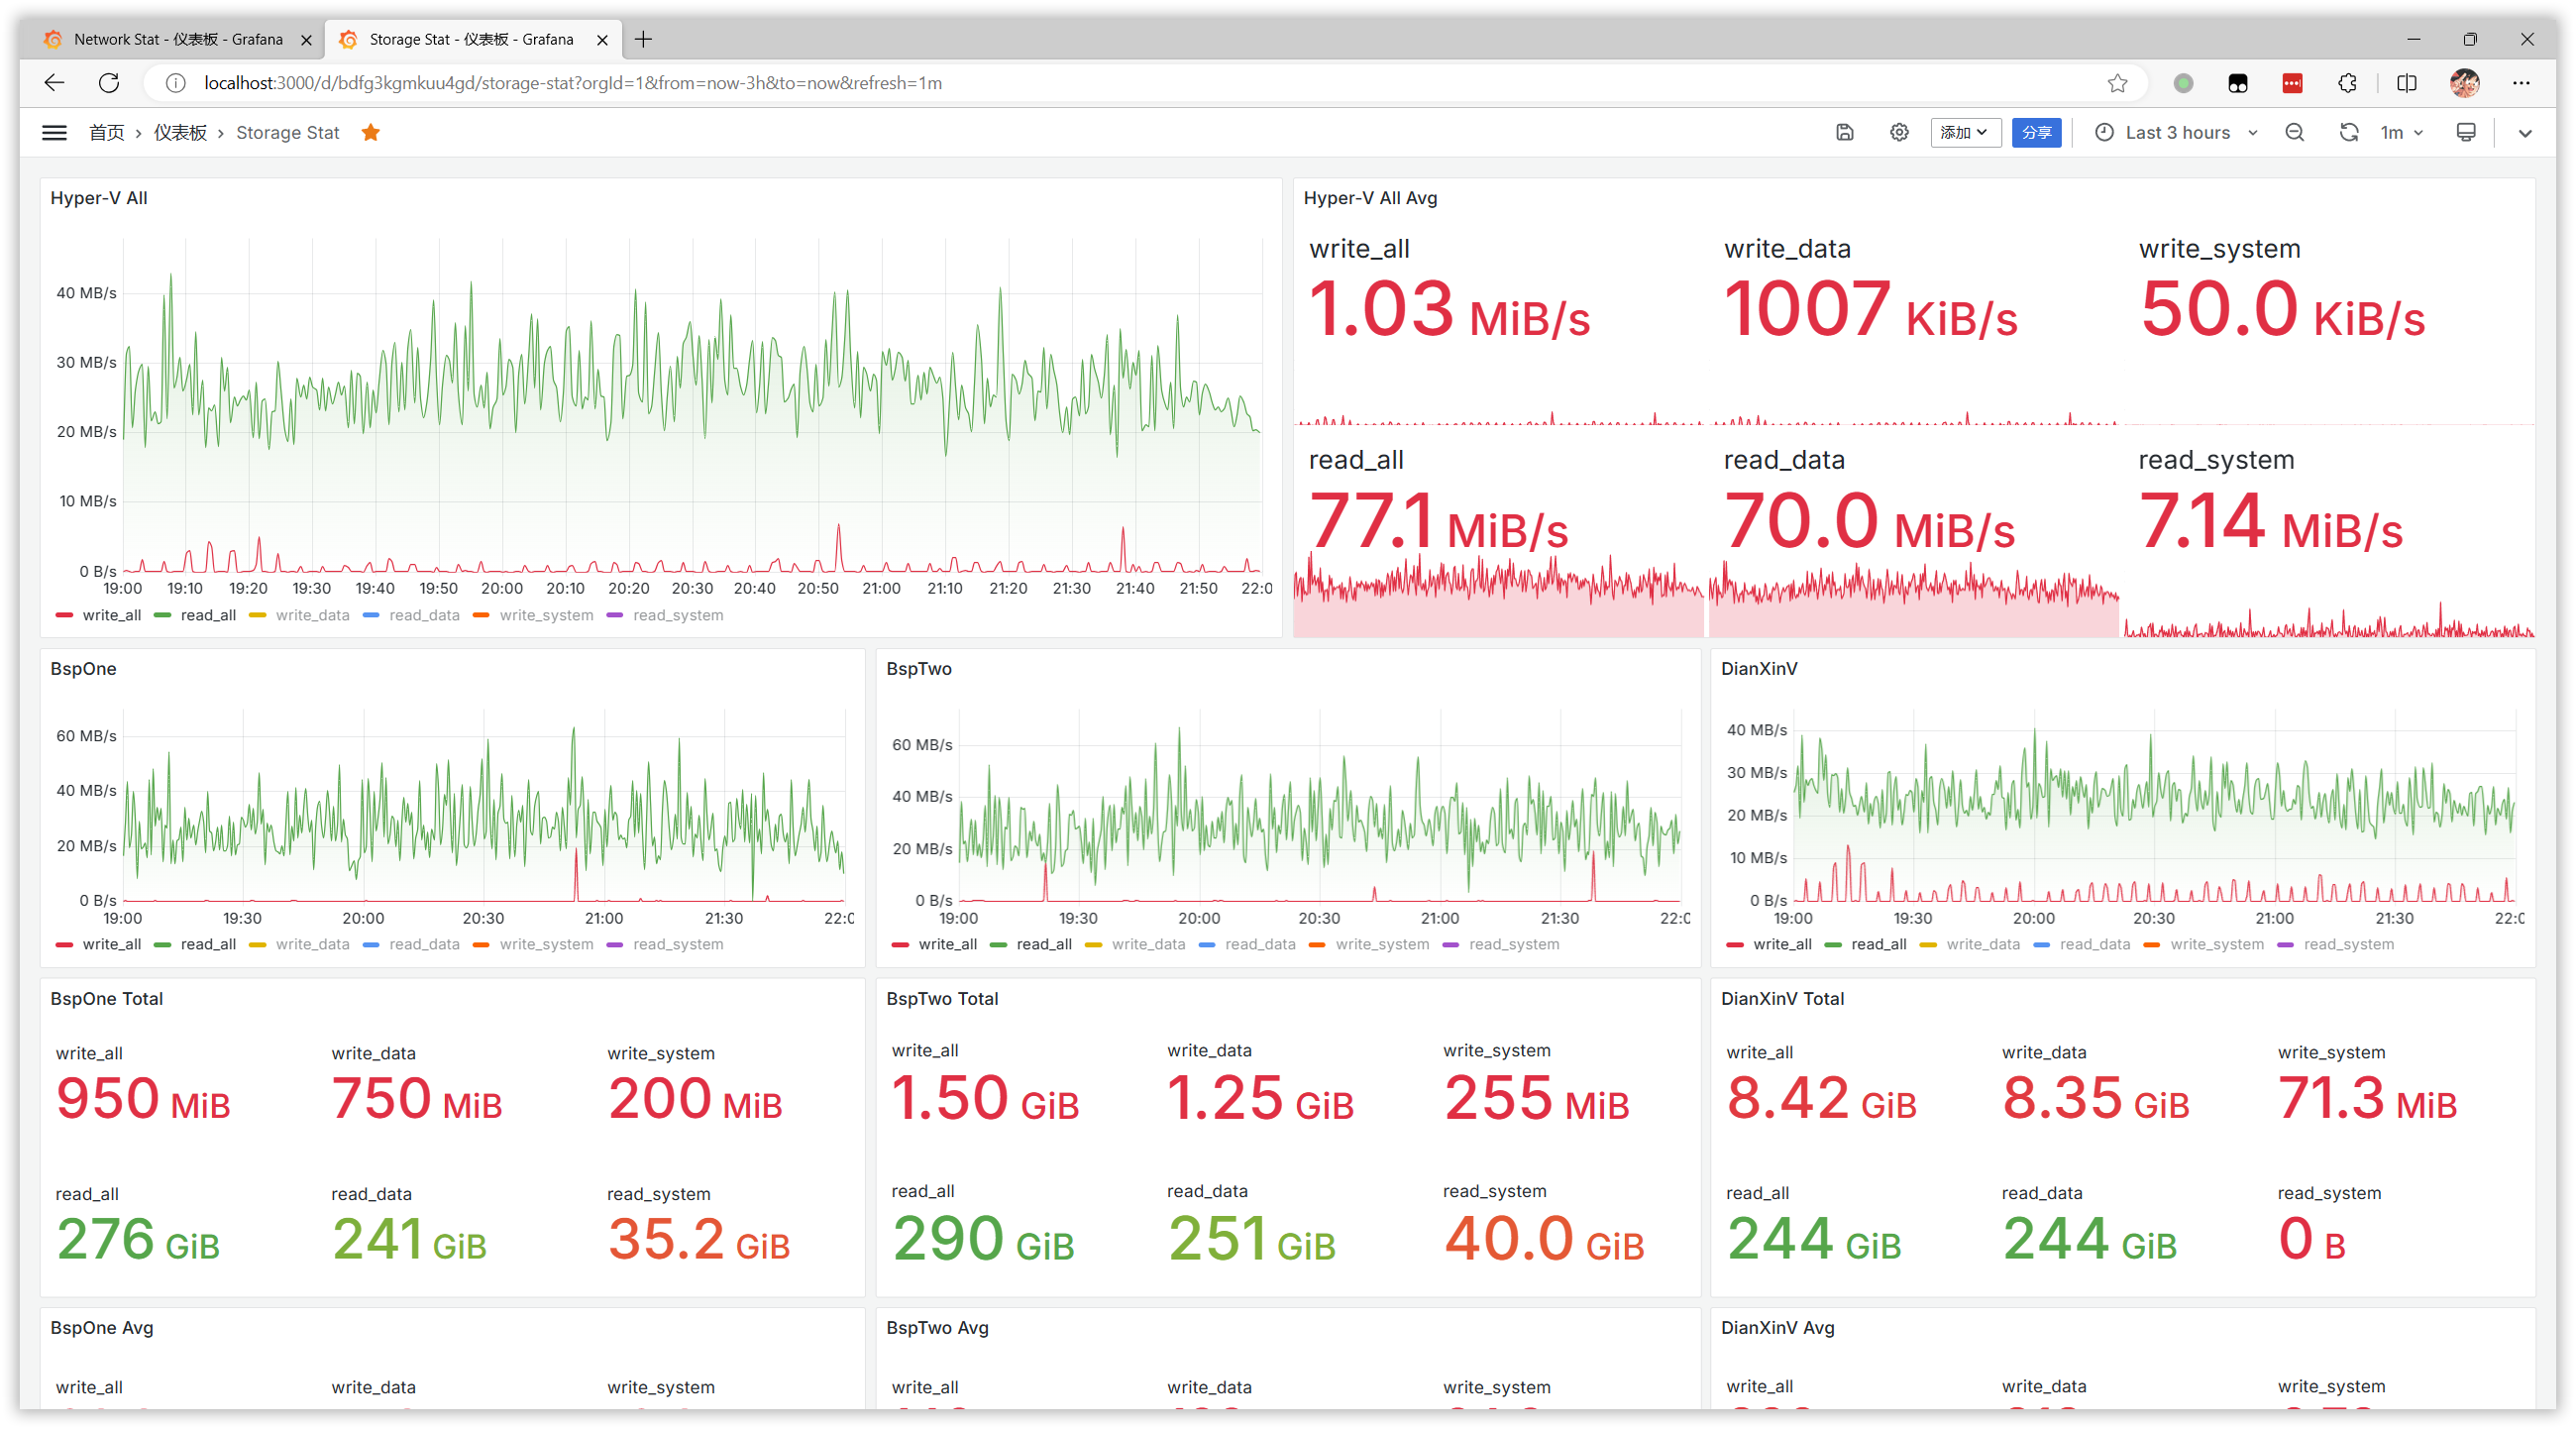Zoom out the time range

(2295, 133)
